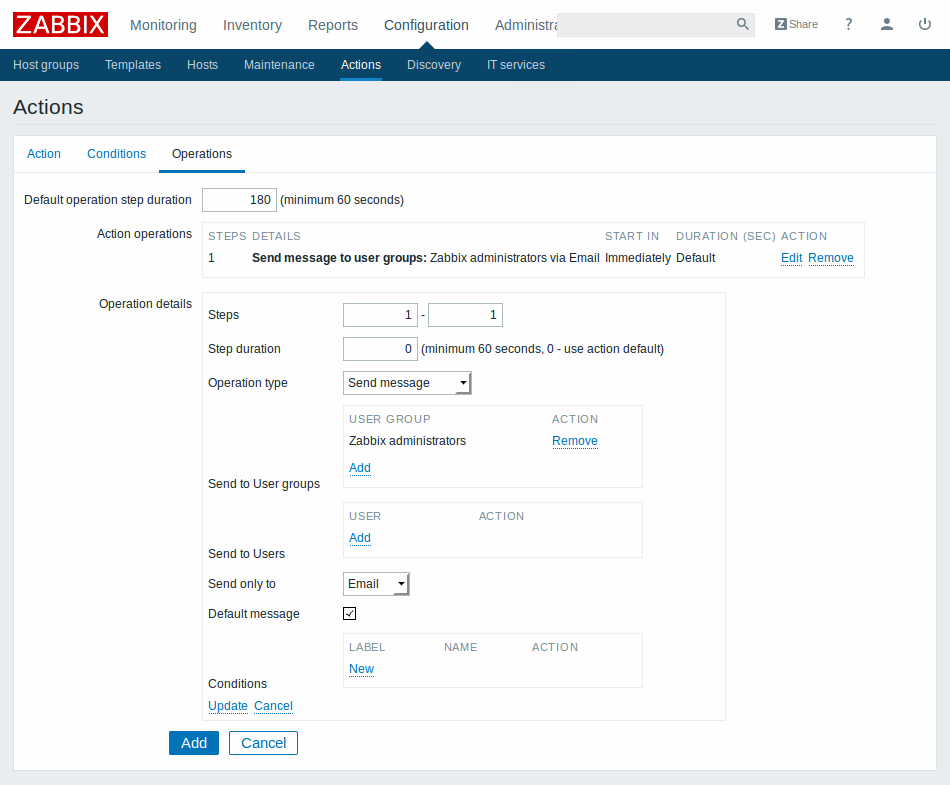
Task: Add a user group recipient
Action: pyautogui.click(x=360, y=468)
